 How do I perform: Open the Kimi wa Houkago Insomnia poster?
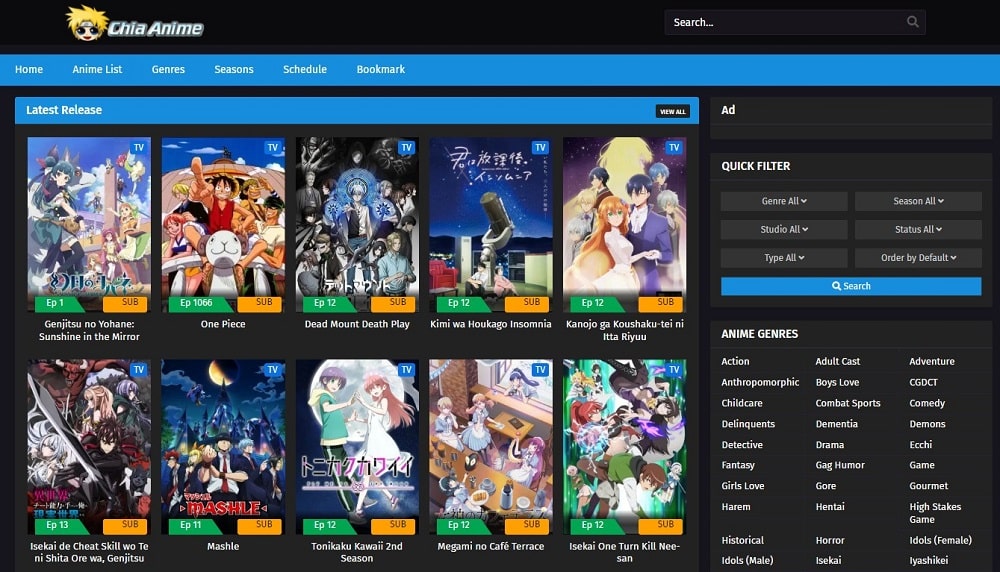click(491, 224)
